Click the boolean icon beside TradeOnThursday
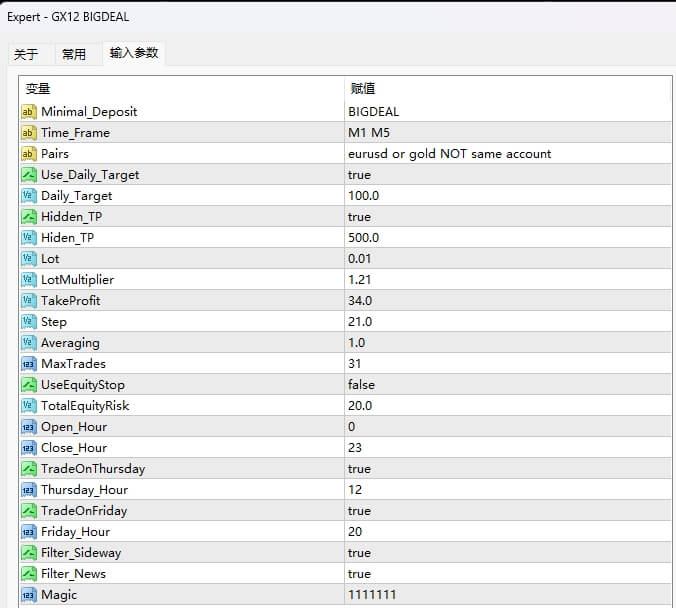The width and height of the screenshot is (676, 608). click(28, 469)
